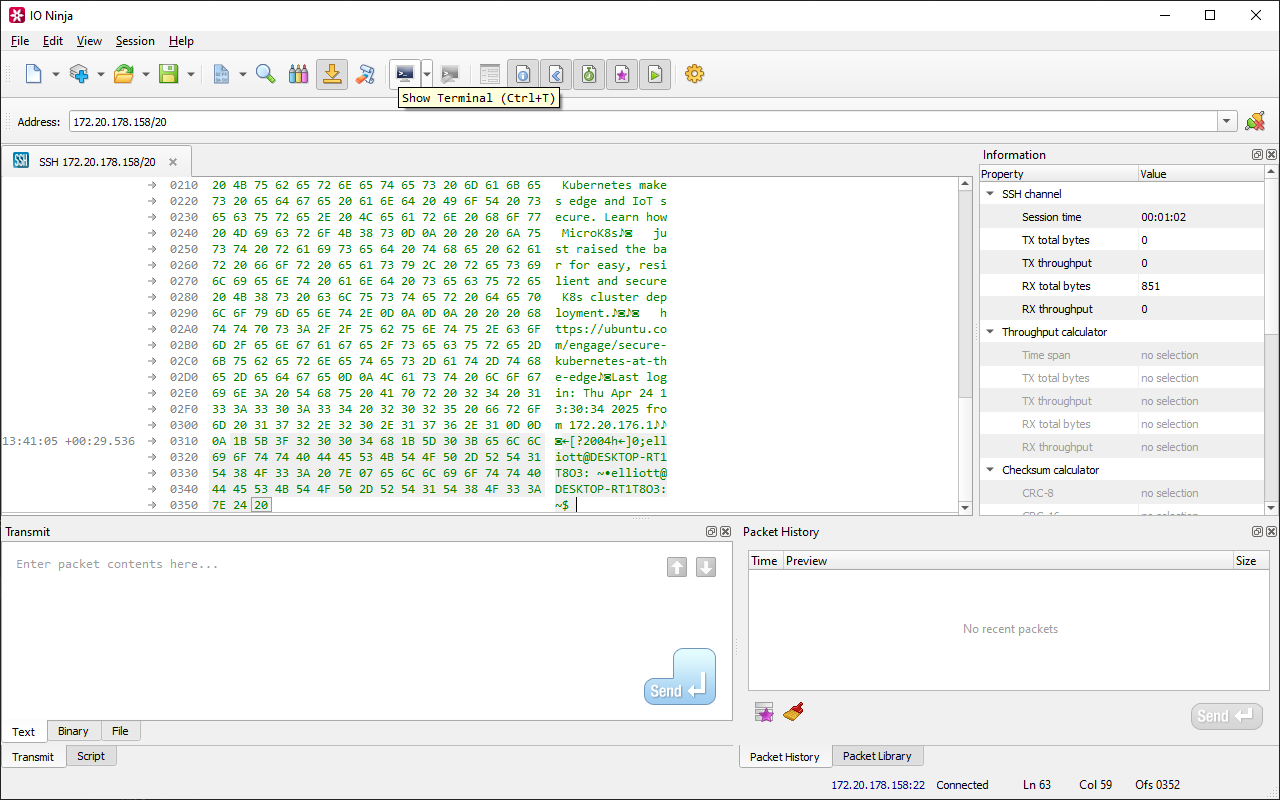Viewport: 1280px width, 800px height.
Task: Click the Preview column header
Action: coord(1008,561)
